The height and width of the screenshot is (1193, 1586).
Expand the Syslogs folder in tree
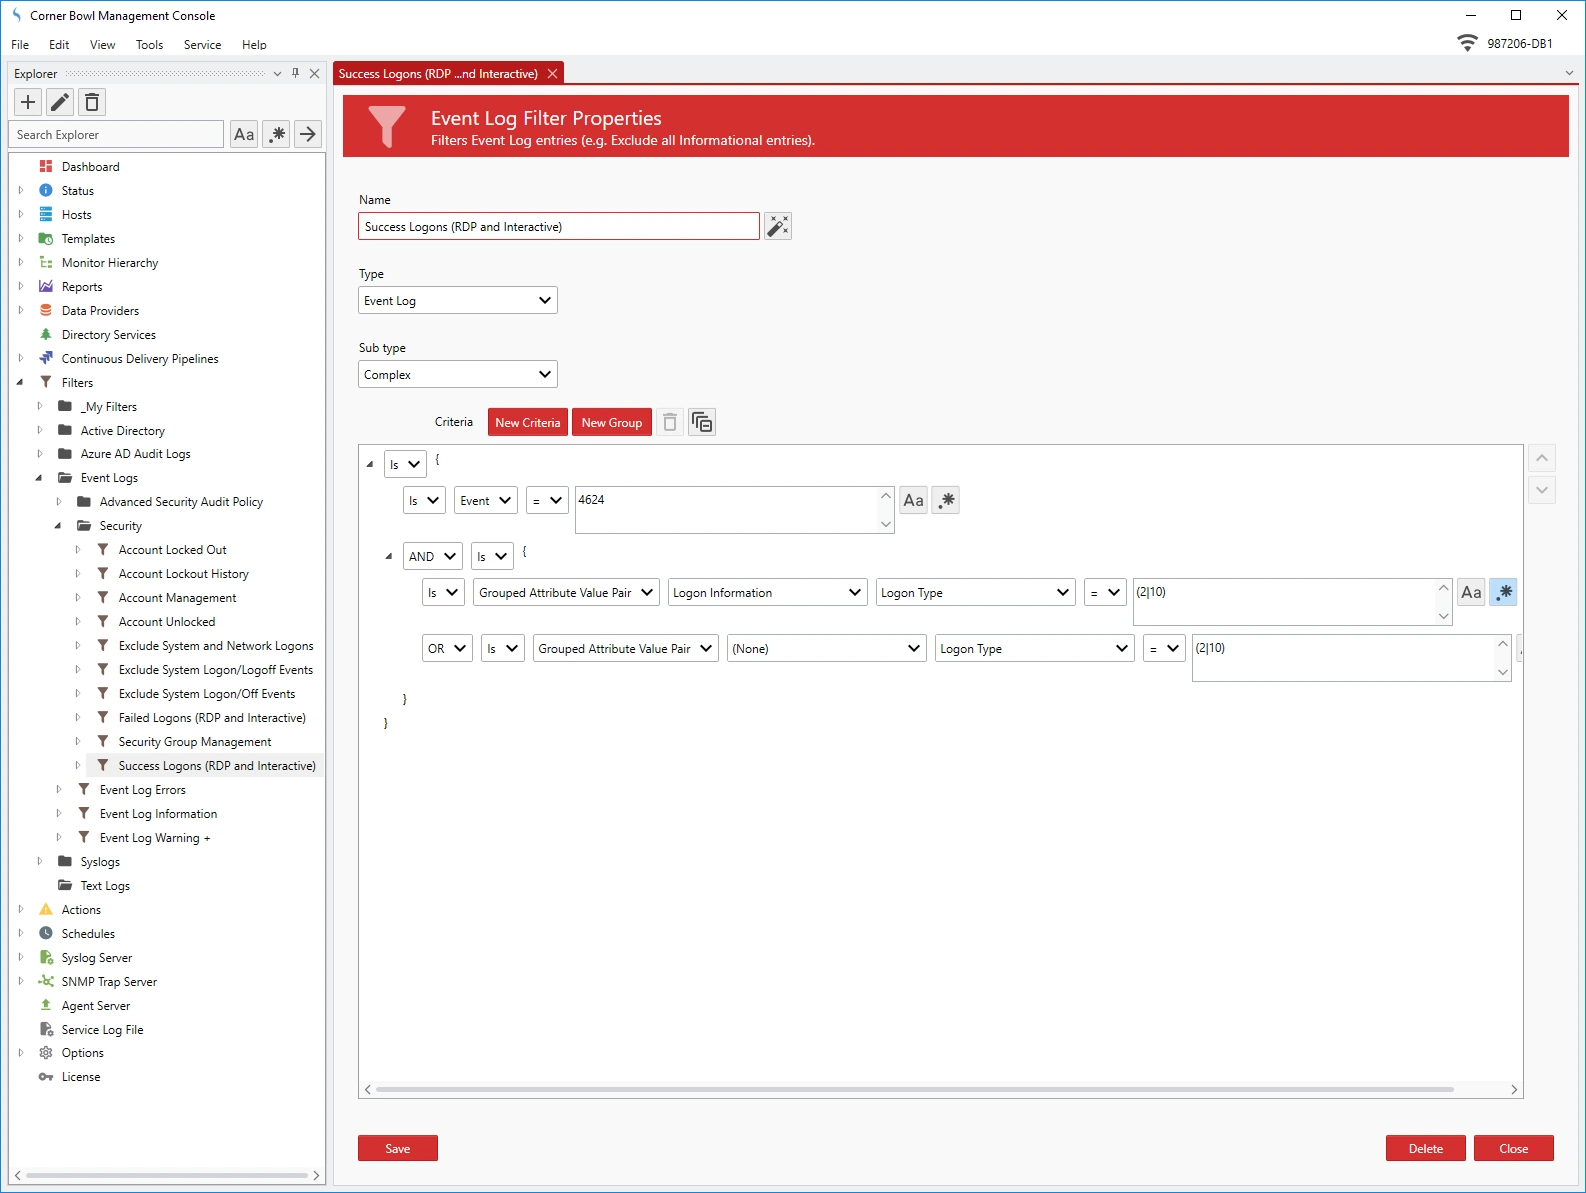coord(40,861)
